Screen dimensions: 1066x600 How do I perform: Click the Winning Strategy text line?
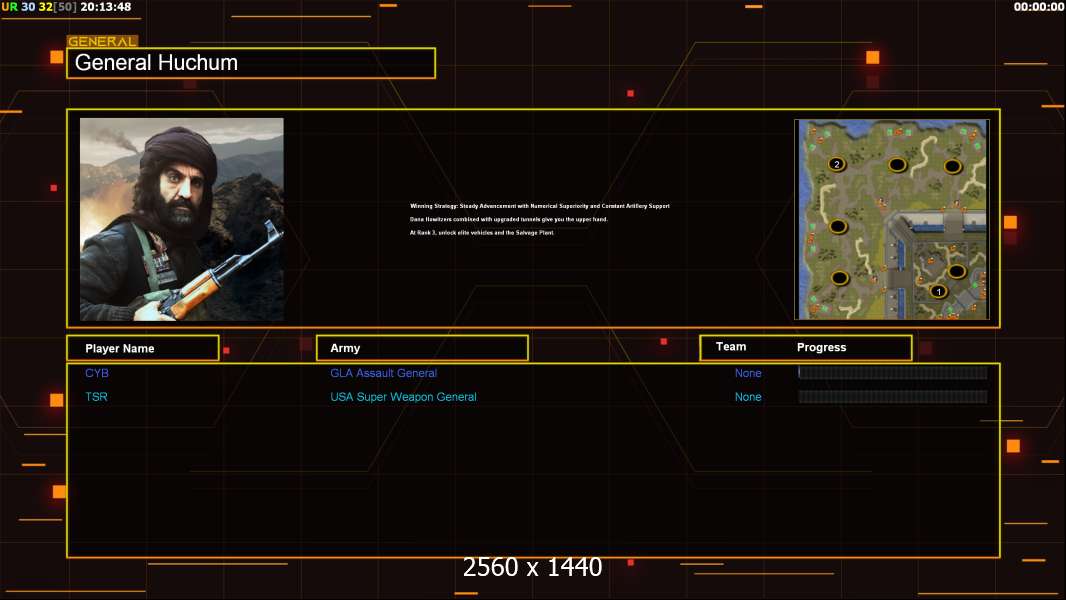pos(540,206)
